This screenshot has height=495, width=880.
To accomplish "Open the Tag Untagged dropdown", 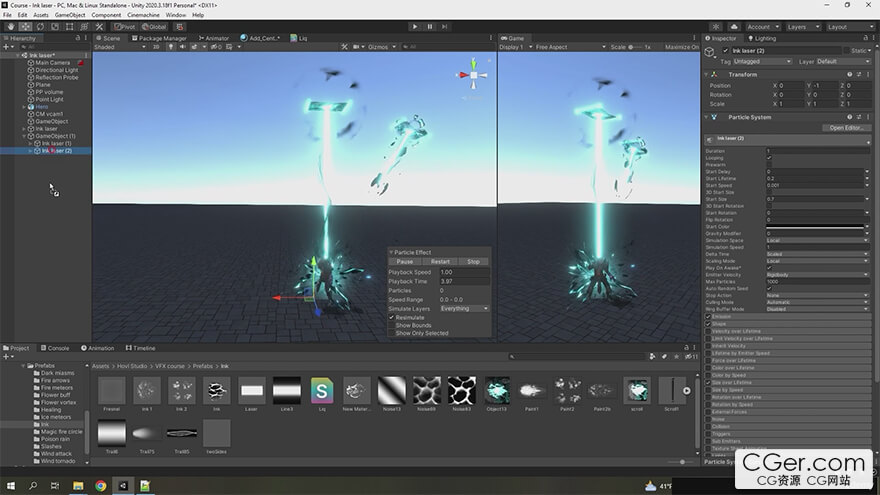I will (x=761, y=61).
